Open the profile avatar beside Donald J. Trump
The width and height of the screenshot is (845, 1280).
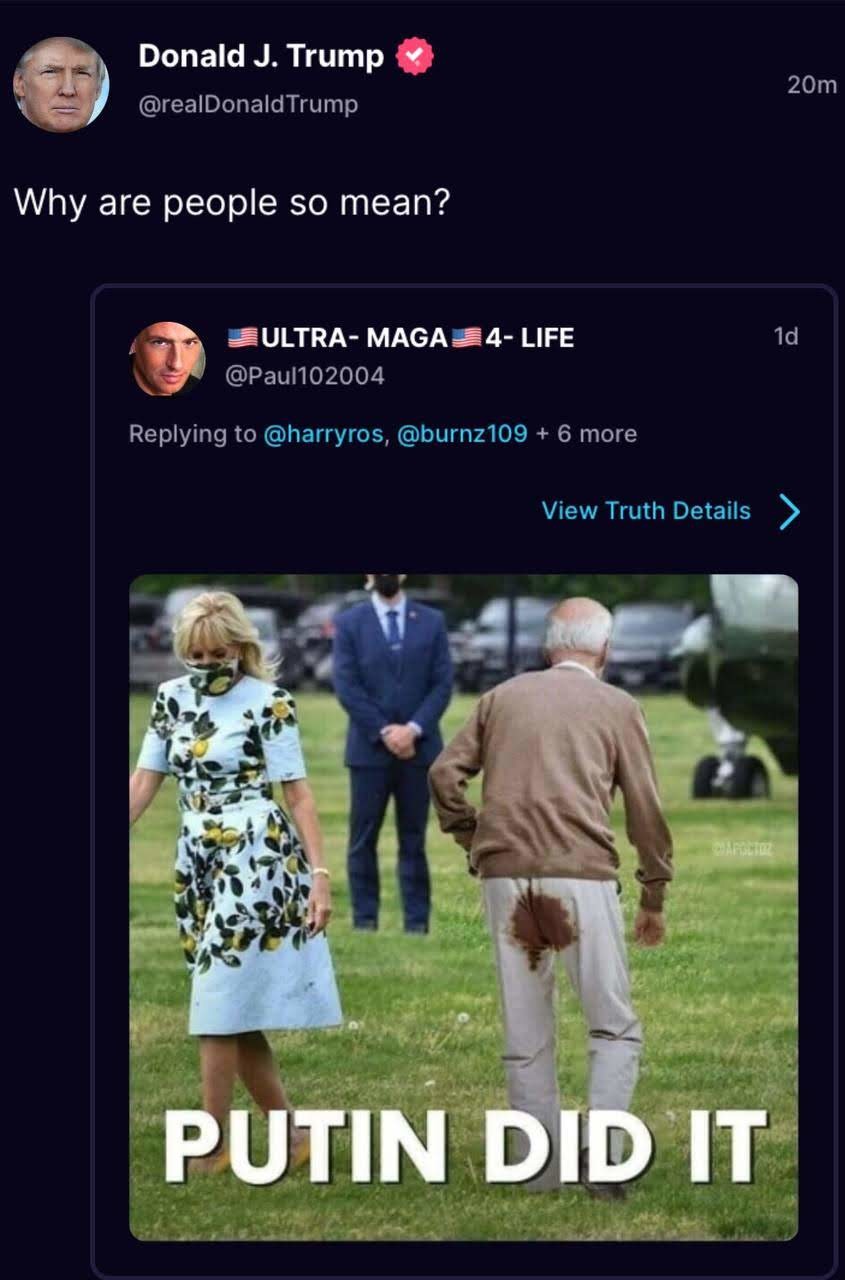(x=60, y=85)
